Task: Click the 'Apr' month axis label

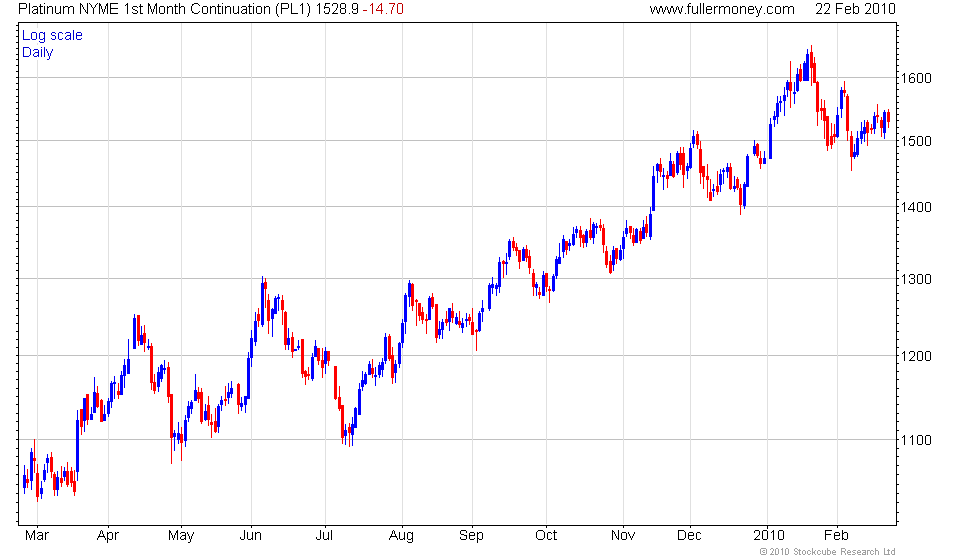Action: pyautogui.click(x=108, y=535)
